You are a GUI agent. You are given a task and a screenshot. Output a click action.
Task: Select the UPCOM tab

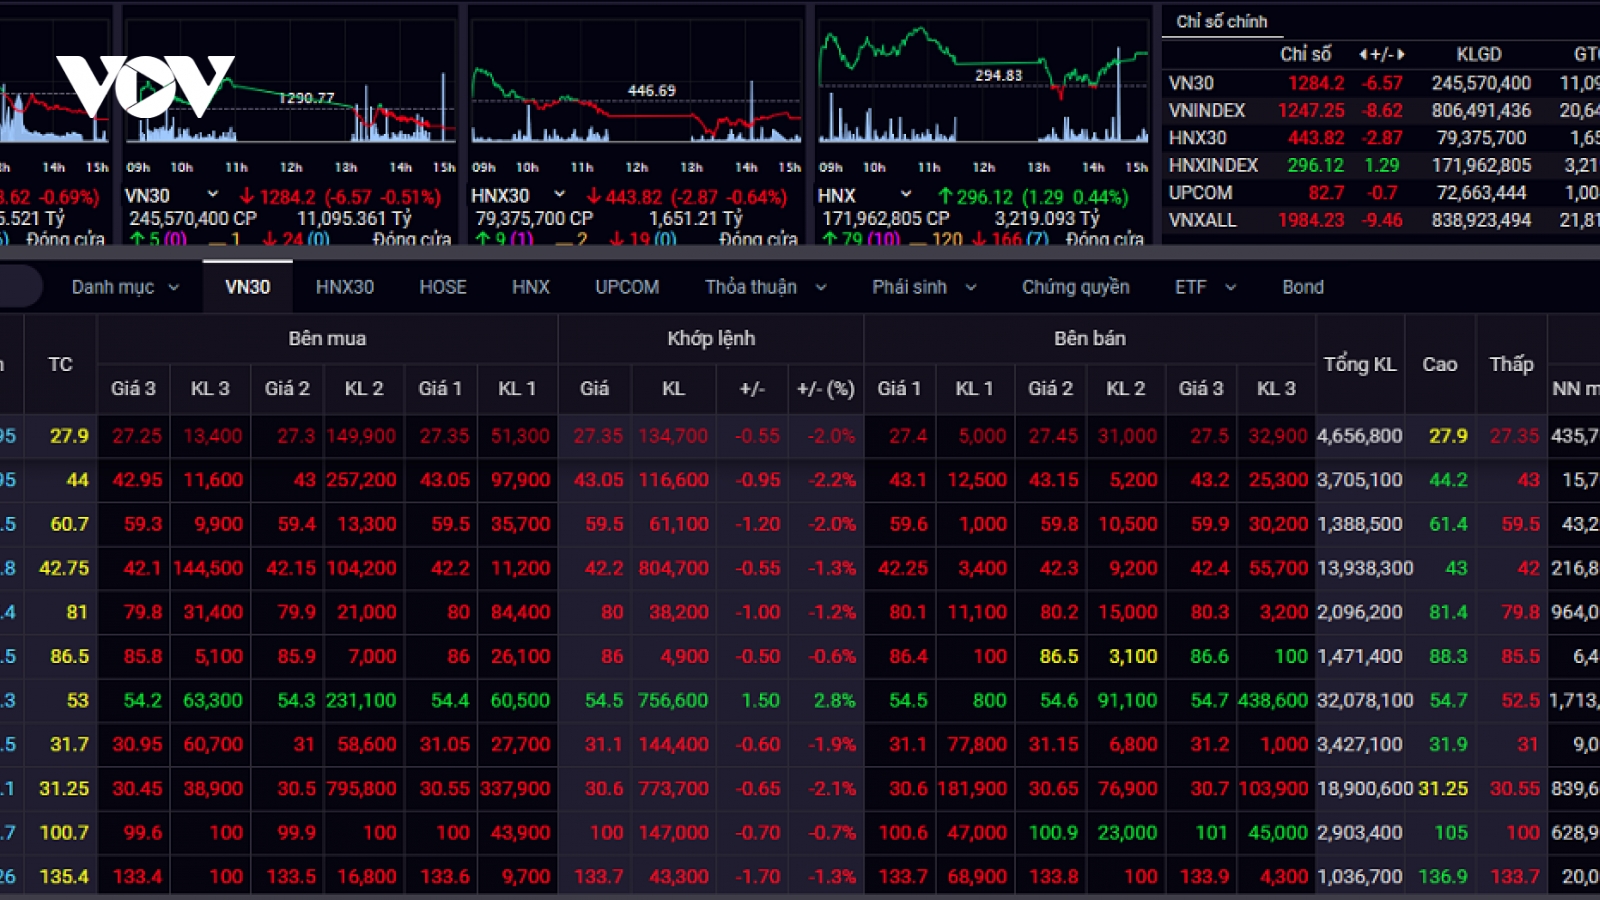[627, 287]
